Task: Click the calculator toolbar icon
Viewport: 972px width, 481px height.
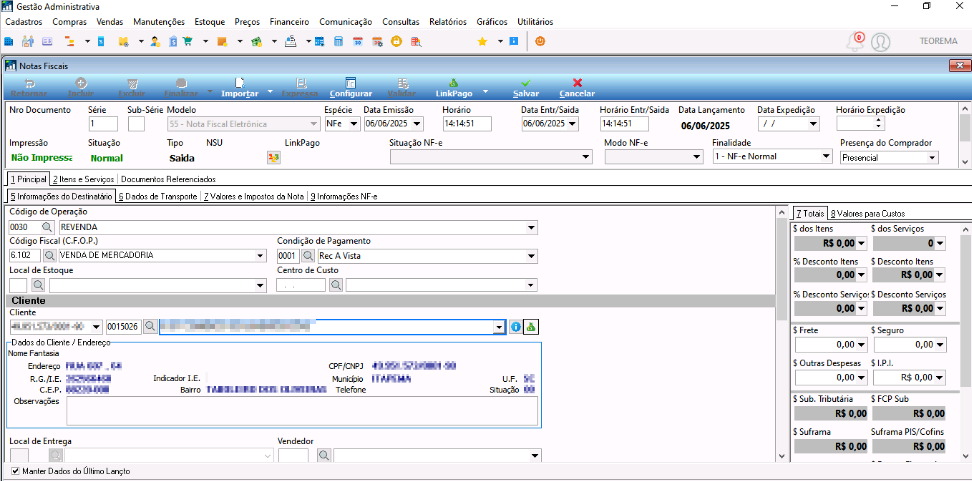Action: coord(338,42)
